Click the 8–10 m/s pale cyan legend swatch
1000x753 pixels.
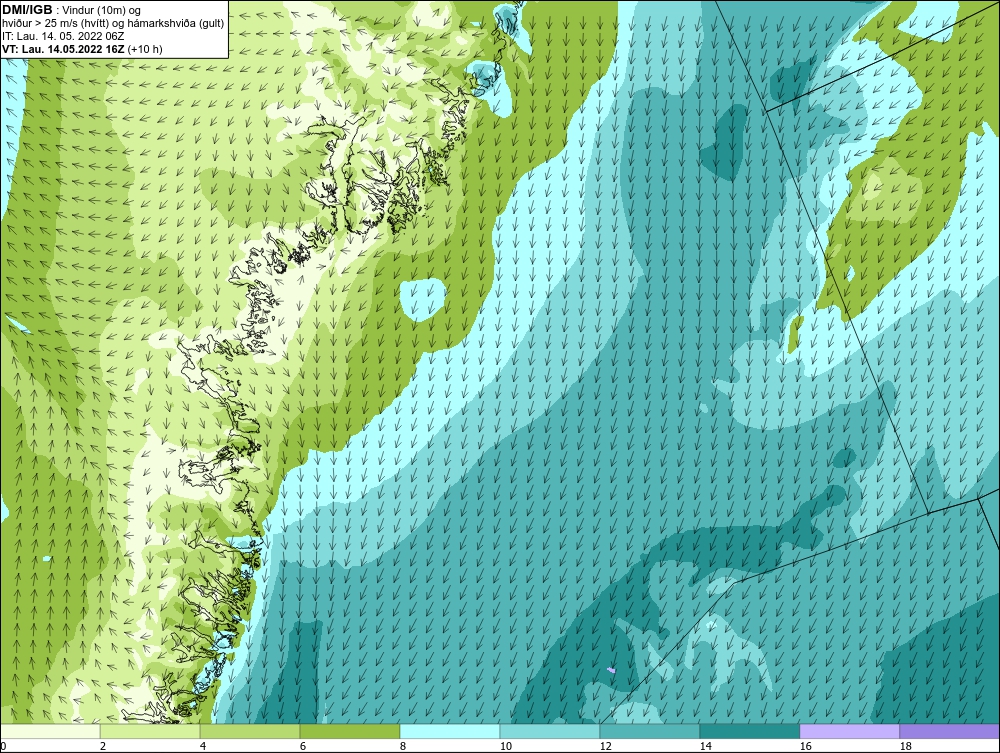(x=450, y=731)
